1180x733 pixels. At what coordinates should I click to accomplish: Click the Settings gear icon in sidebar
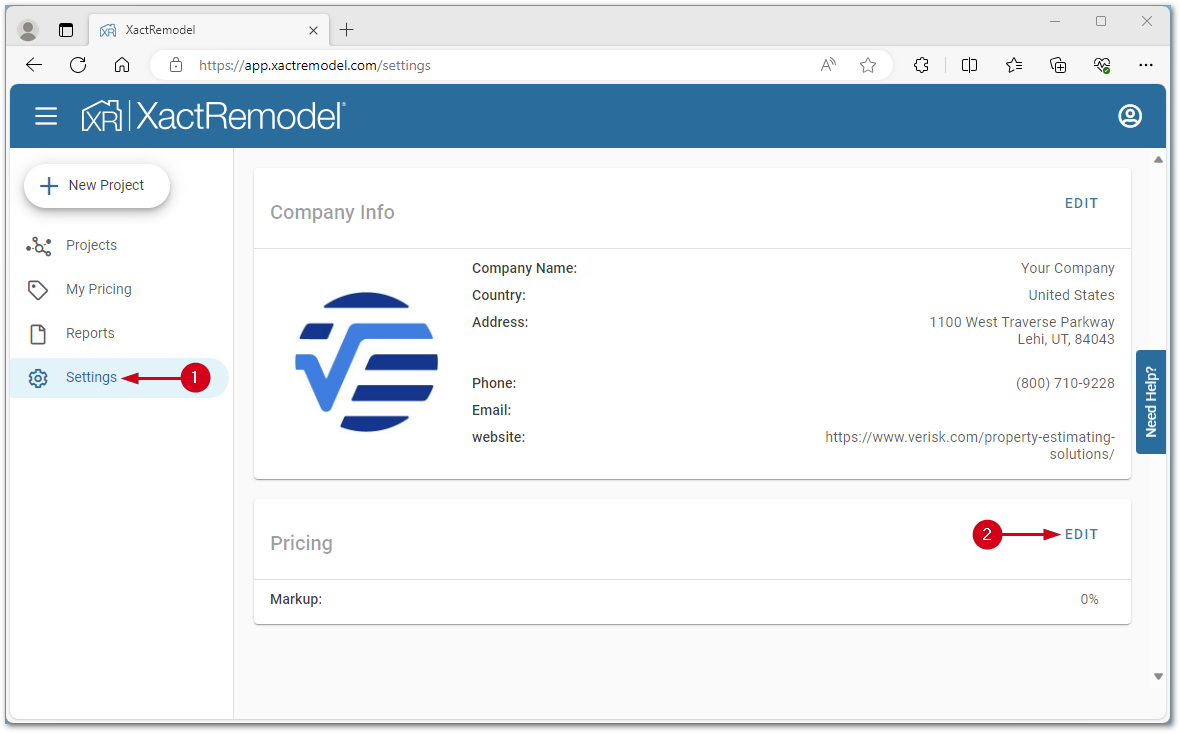[38, 378]
